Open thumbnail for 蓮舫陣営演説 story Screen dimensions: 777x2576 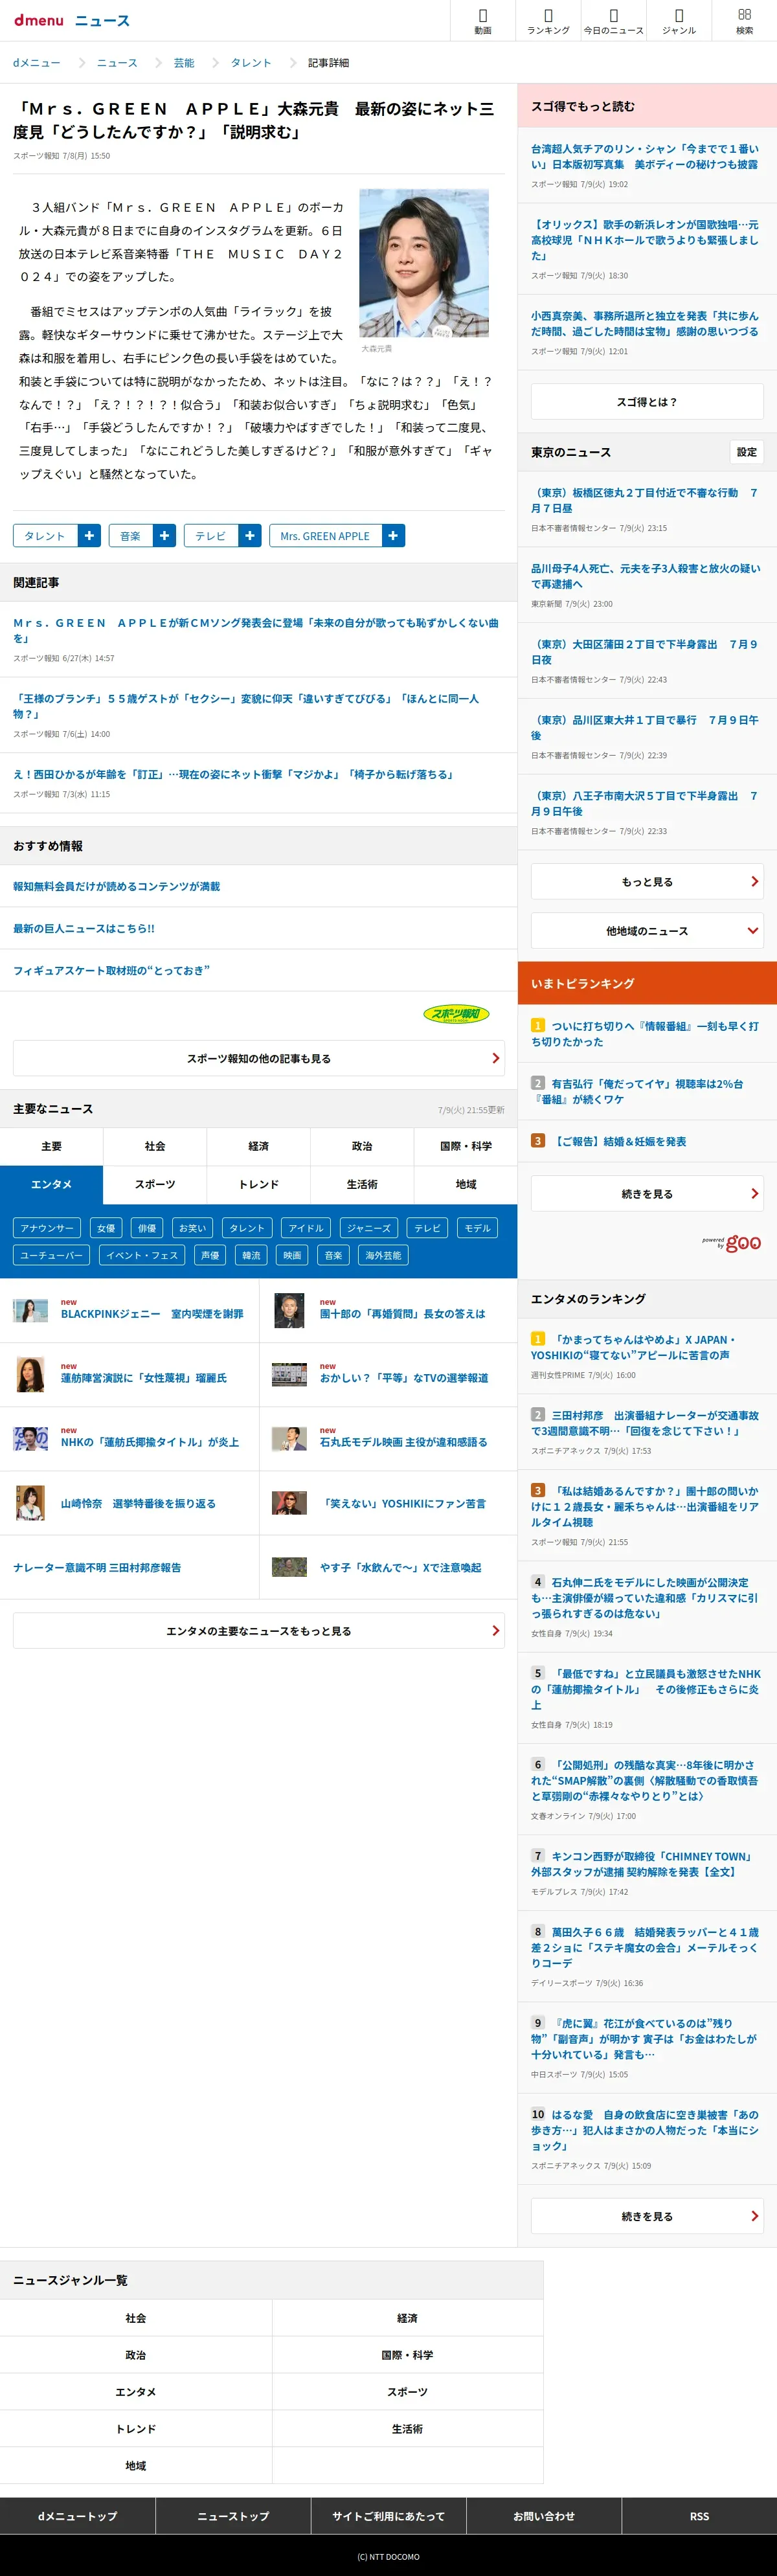30,1374
